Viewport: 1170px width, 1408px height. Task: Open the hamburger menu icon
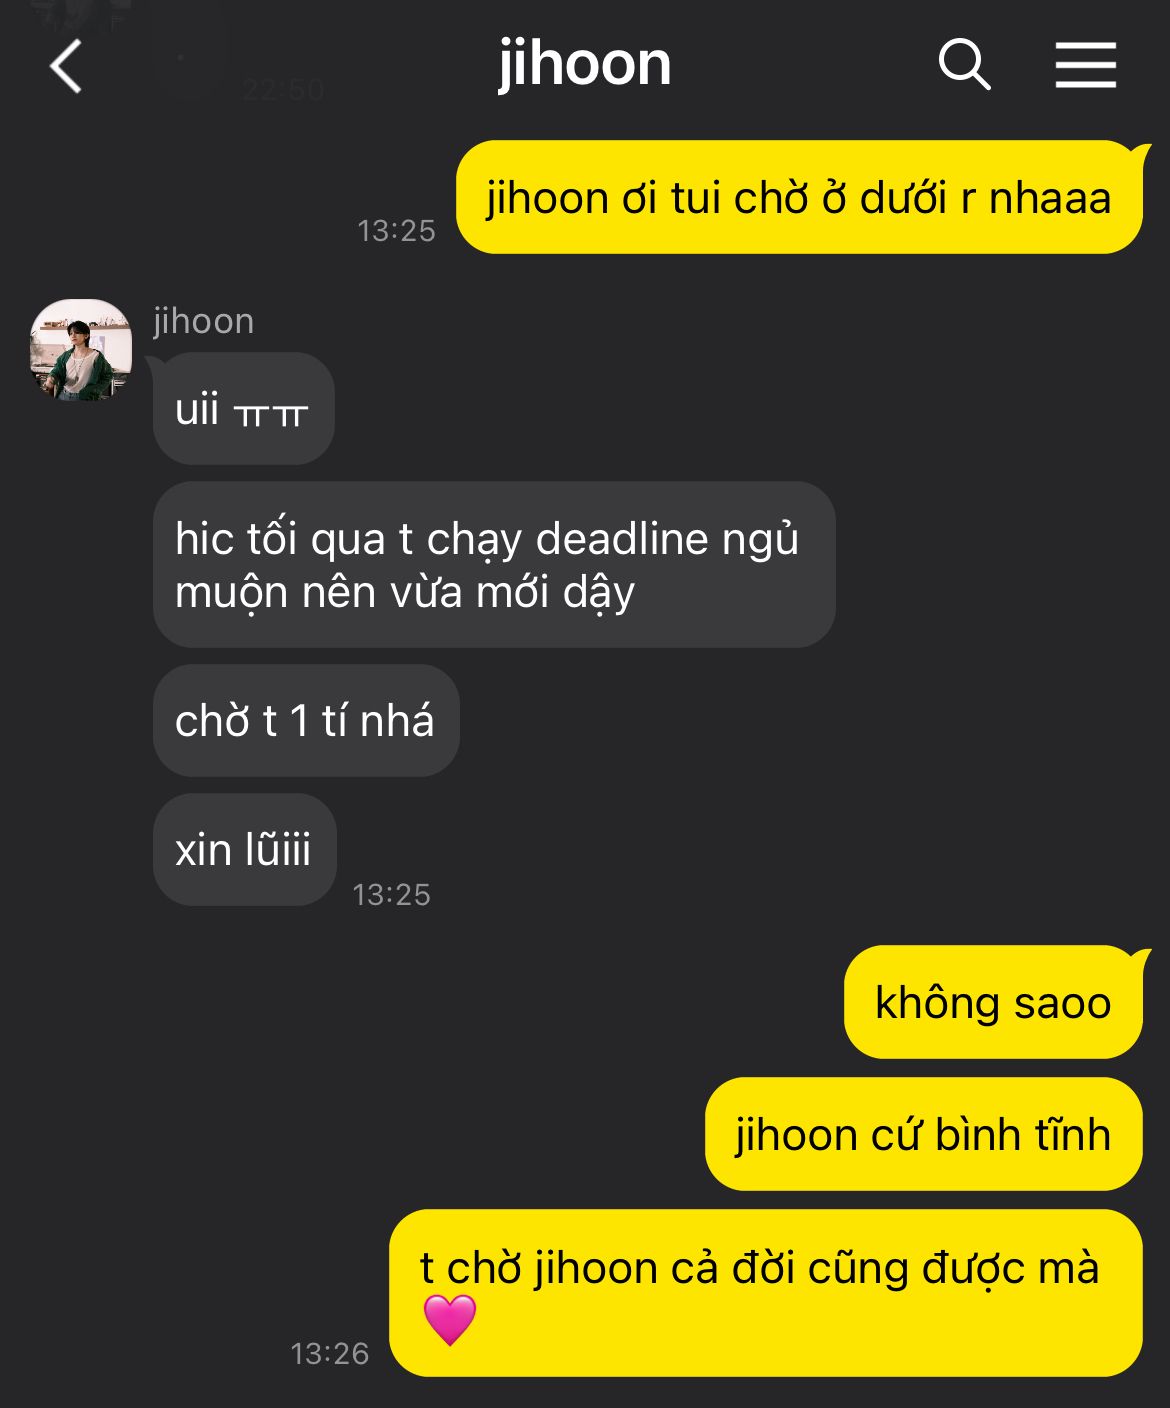pyautogui.click(x=1085, y=65)
